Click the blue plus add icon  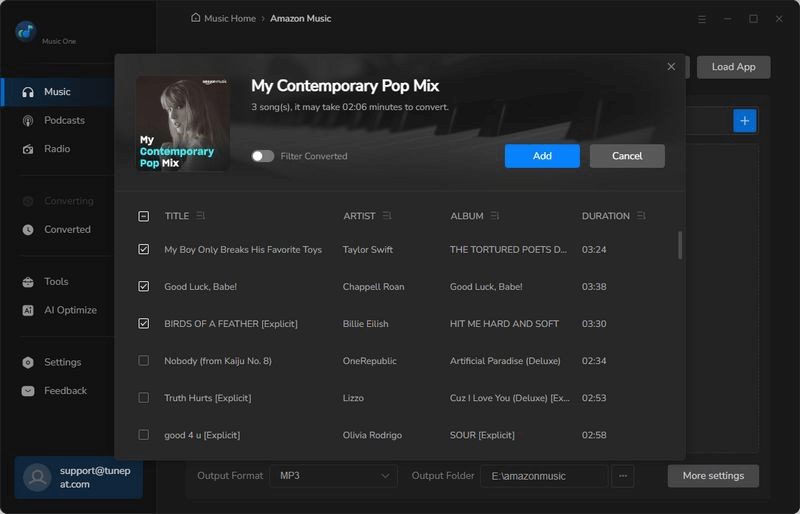coord(745,121)
